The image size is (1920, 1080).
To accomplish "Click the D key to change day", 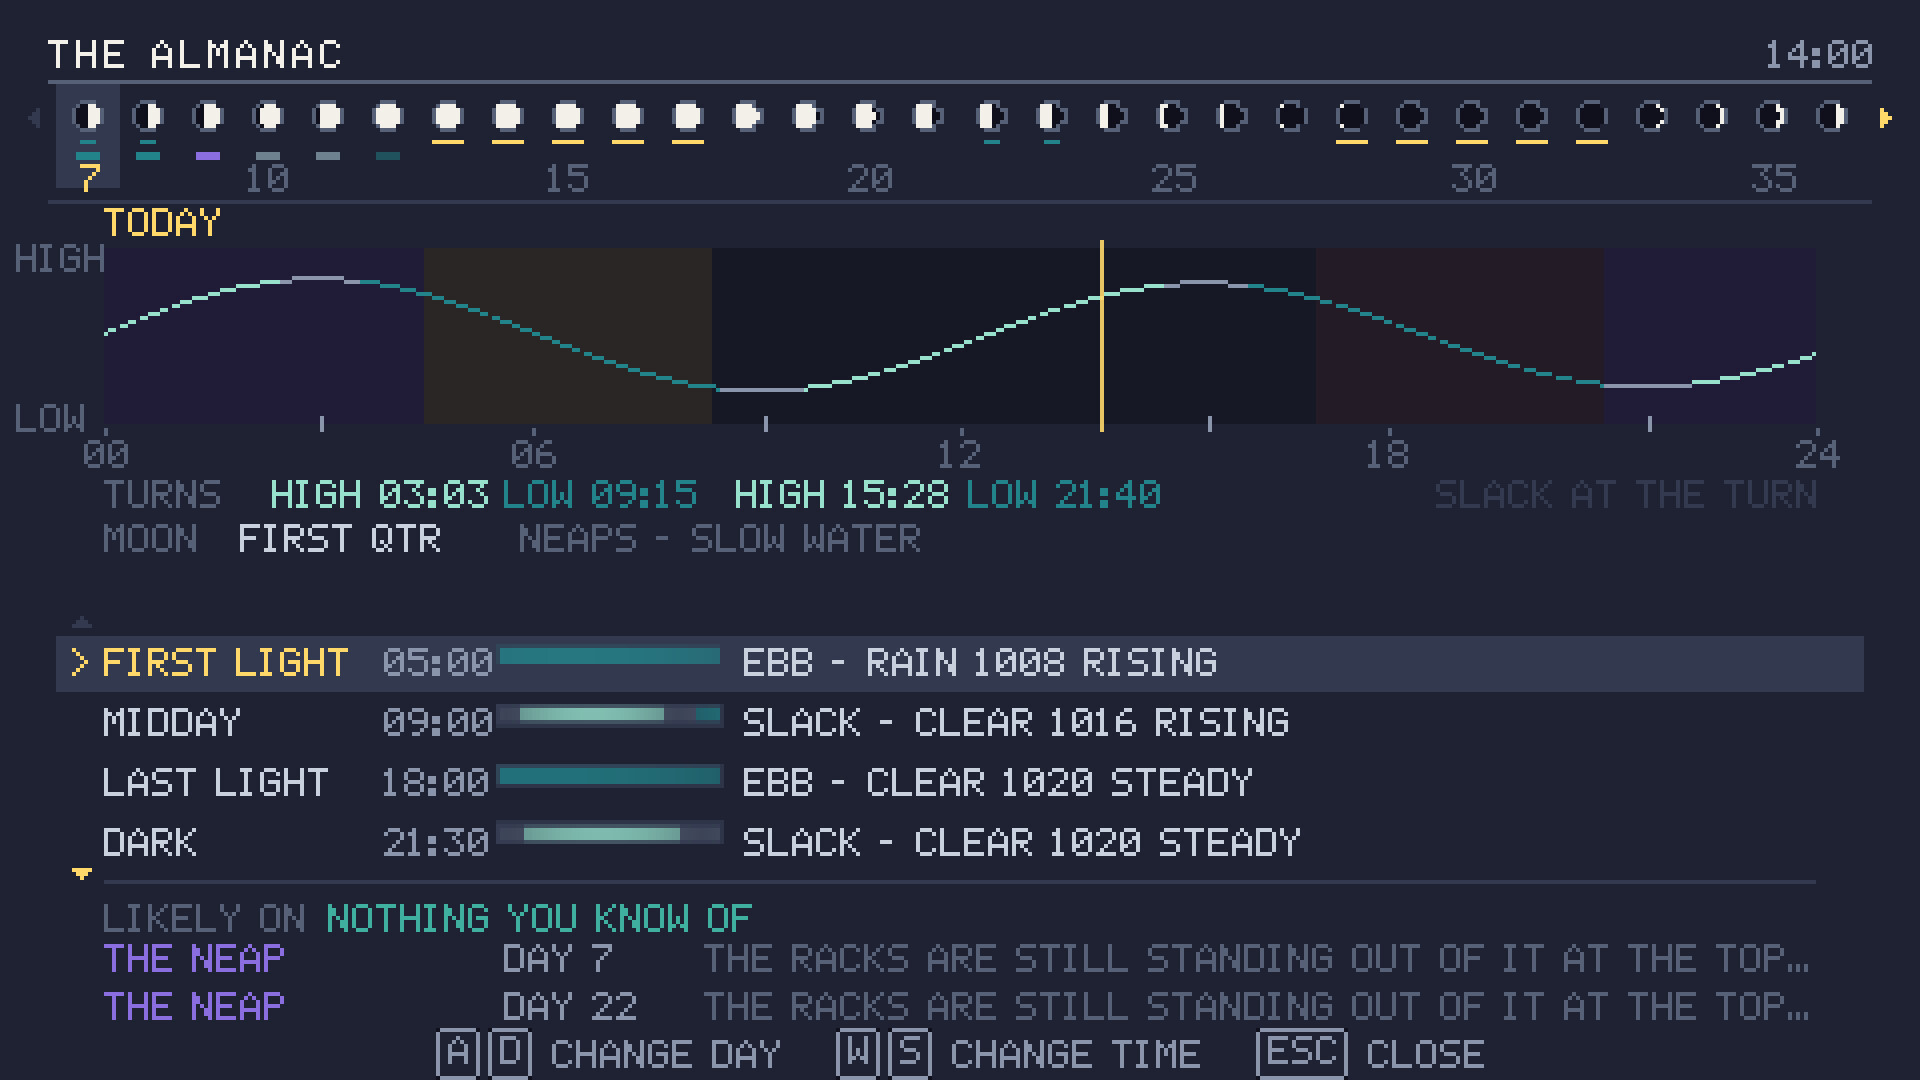I will [510, 1053].
